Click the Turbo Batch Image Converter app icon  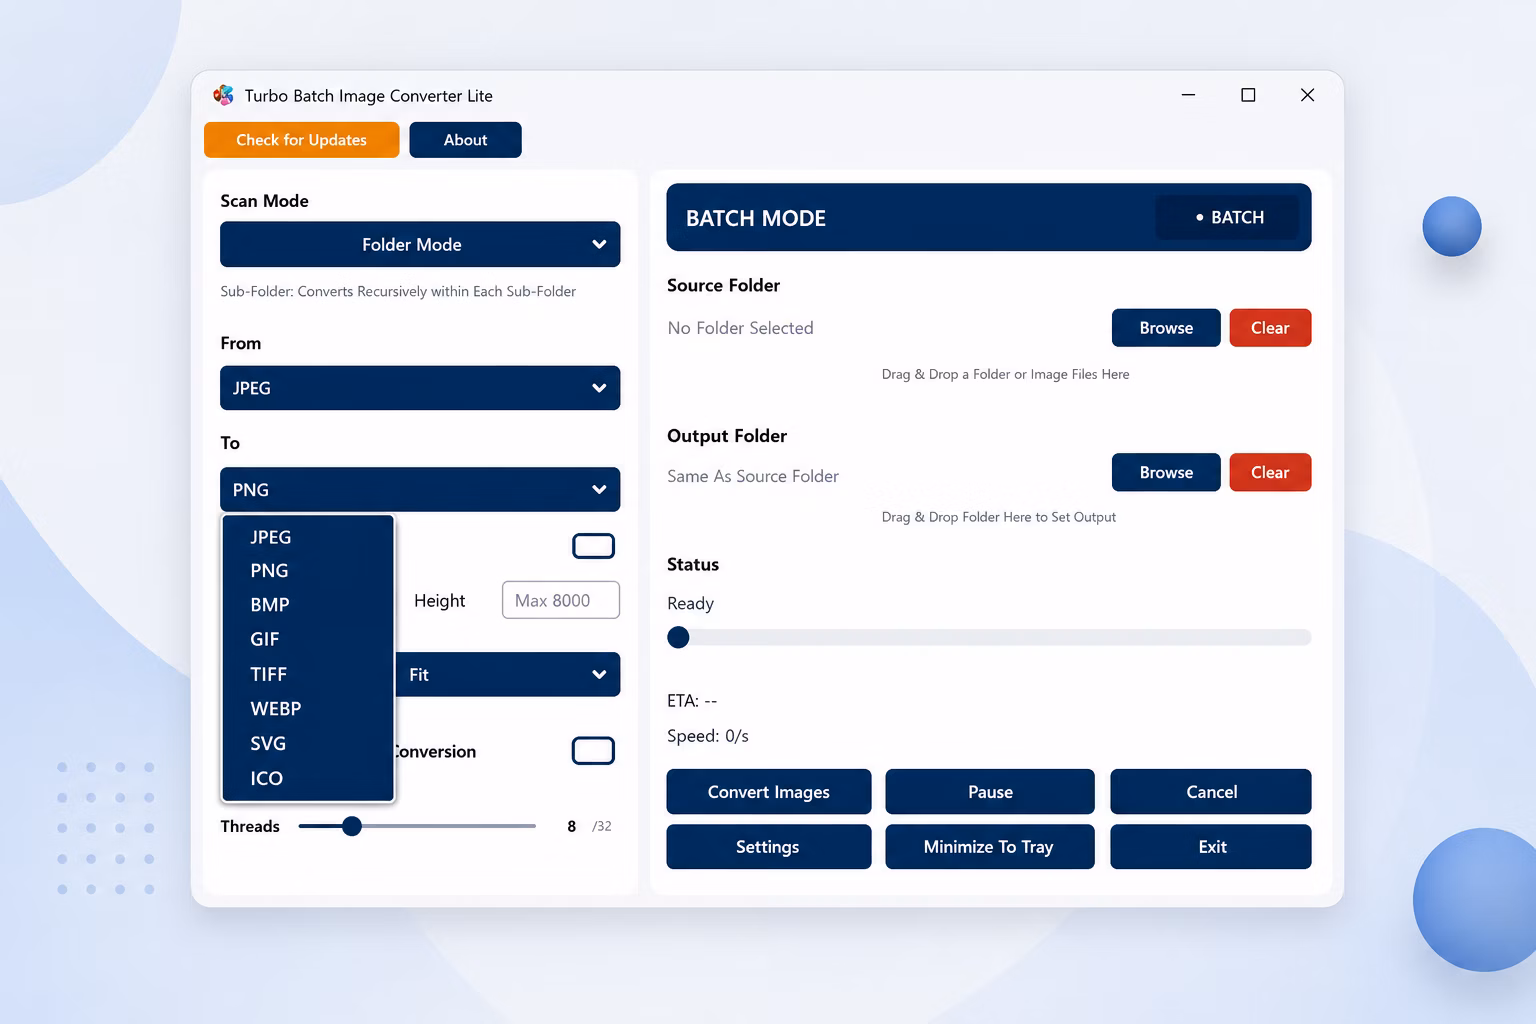pyautogui.click(x=223, y=95)
